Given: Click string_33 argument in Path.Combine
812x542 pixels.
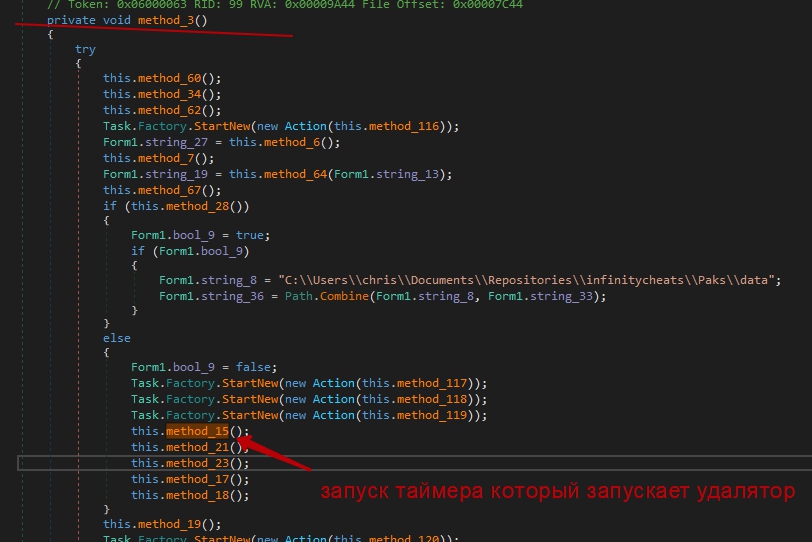Looking at the screenshot, I should click(x=561, y=297).
